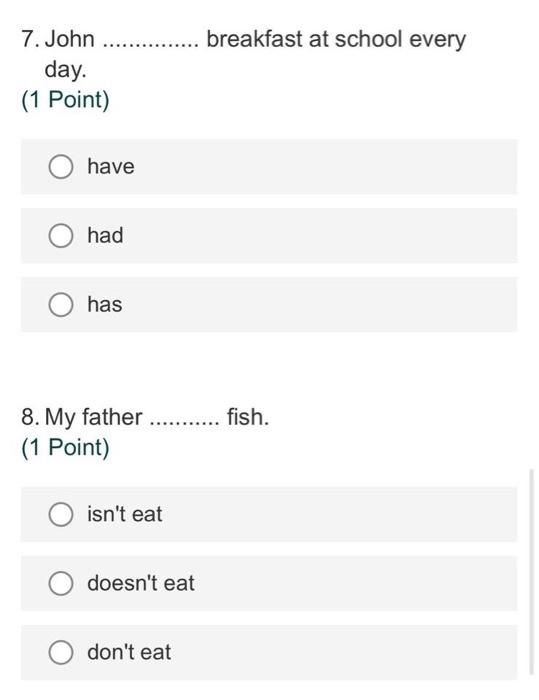Select the 'have' radio button
This screenshot has height=700, width=539.
(x=61, y=167)
